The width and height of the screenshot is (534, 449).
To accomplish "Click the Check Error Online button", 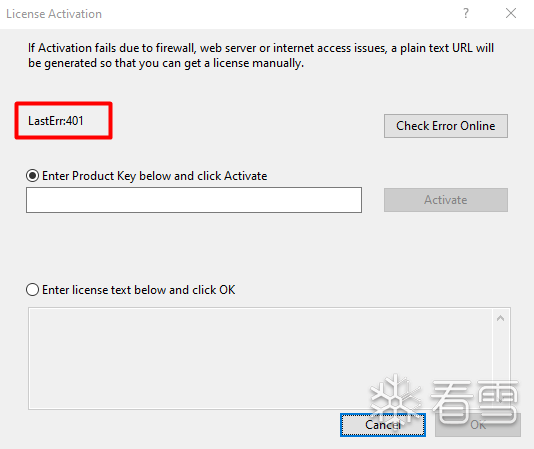I will point(446,126).
